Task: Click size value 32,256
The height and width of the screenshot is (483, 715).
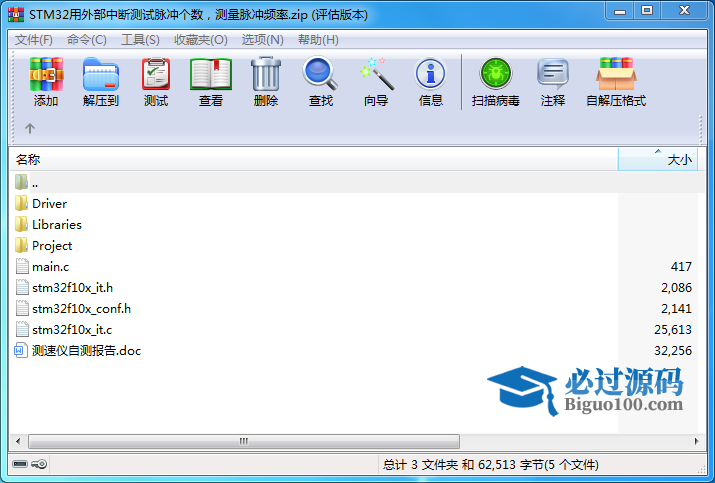Action: click(x=673, y=350)
